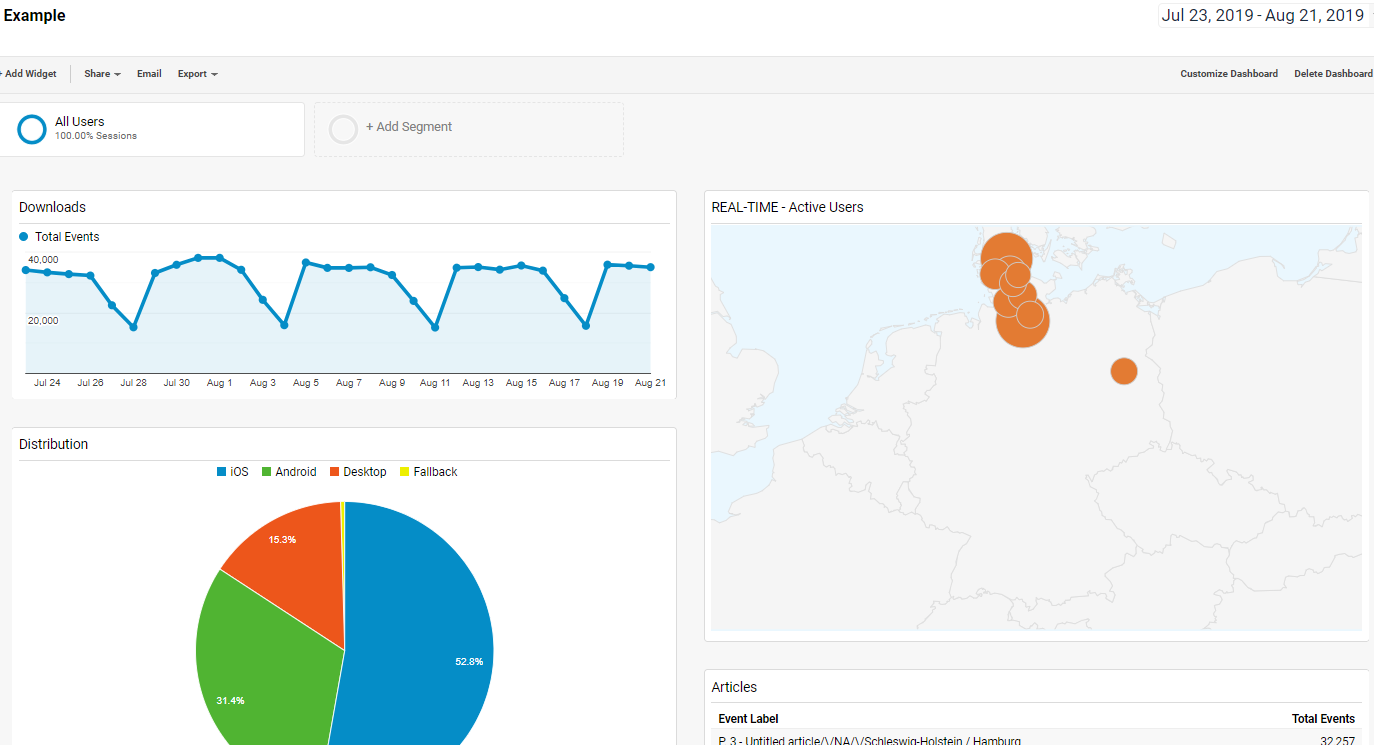Screen dimensions: 1374x745
Task: Open the Share dropdown menu
Action: click(x=102, y=74)
